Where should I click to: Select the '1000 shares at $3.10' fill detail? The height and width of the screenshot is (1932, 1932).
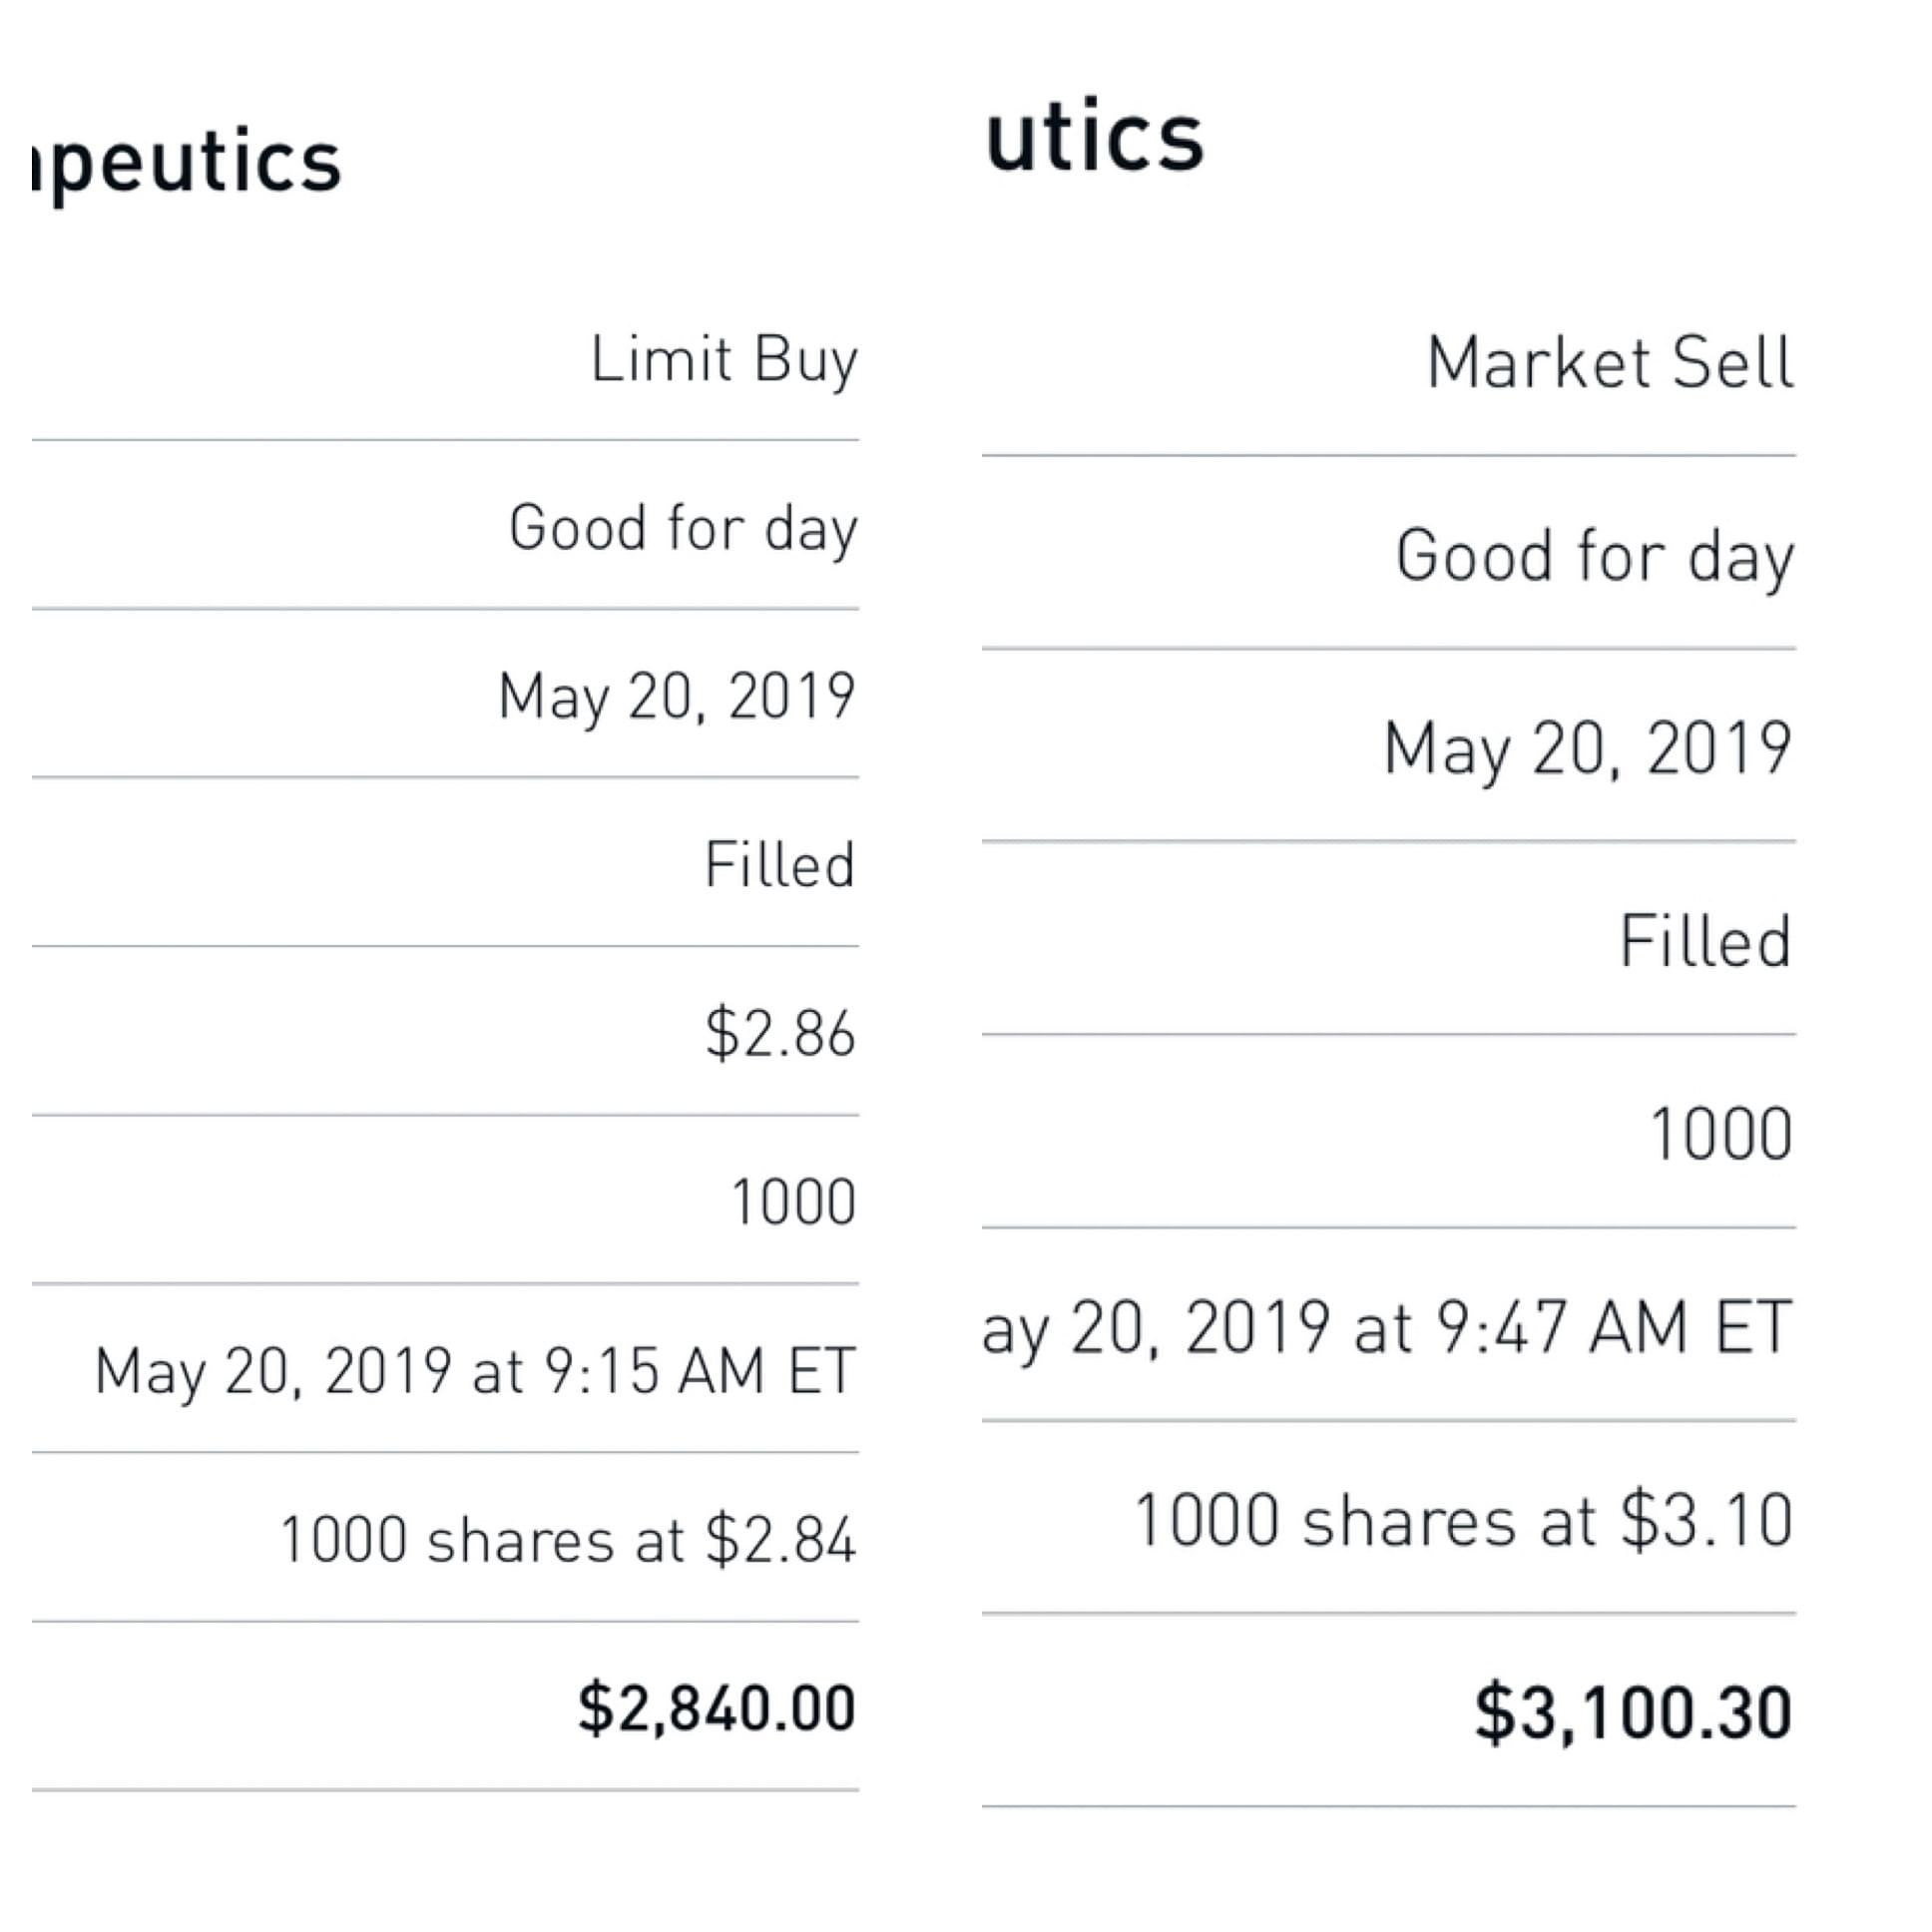click(1463, 1521)
